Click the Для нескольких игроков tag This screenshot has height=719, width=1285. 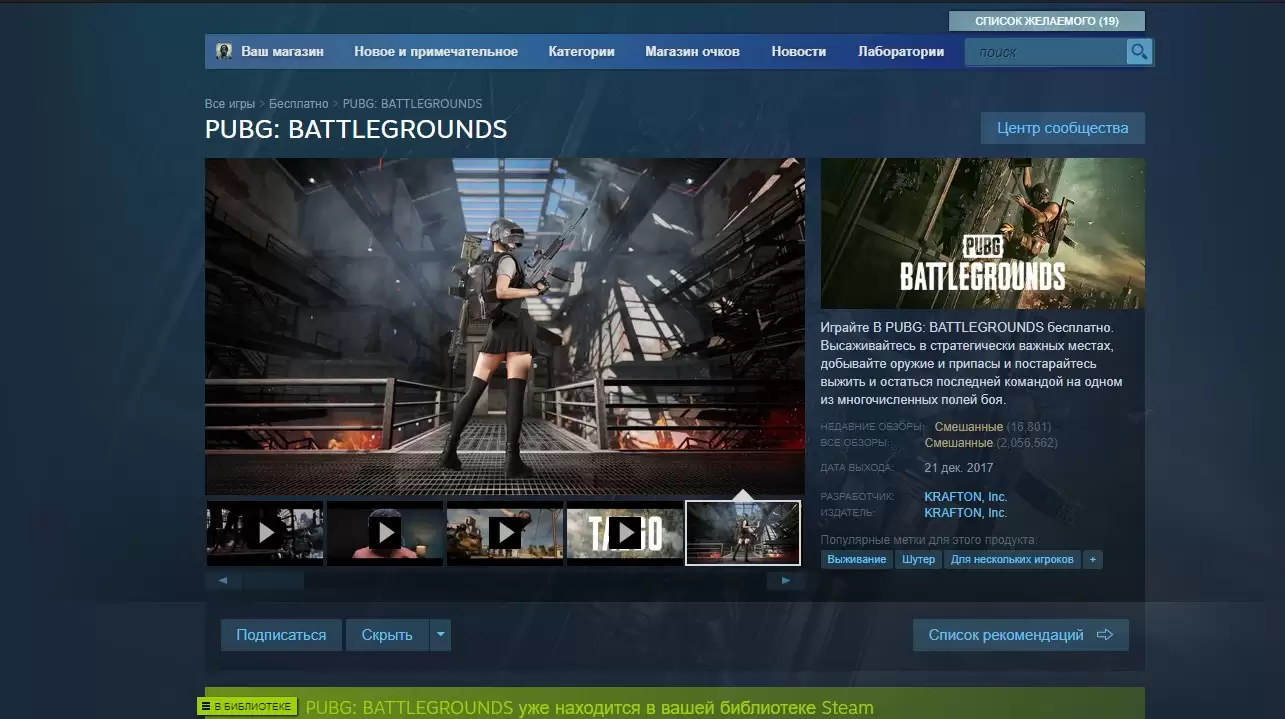click(1012, 560)
